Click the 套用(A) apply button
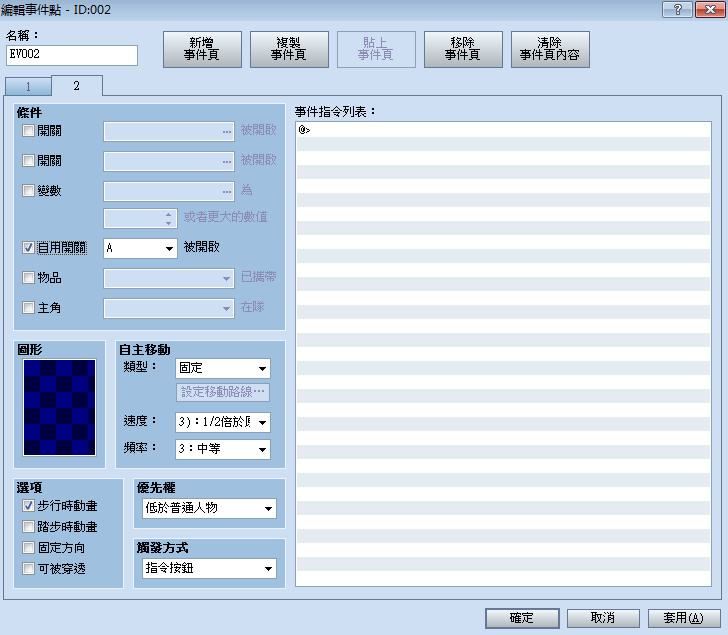 click(x=684, y=618)
